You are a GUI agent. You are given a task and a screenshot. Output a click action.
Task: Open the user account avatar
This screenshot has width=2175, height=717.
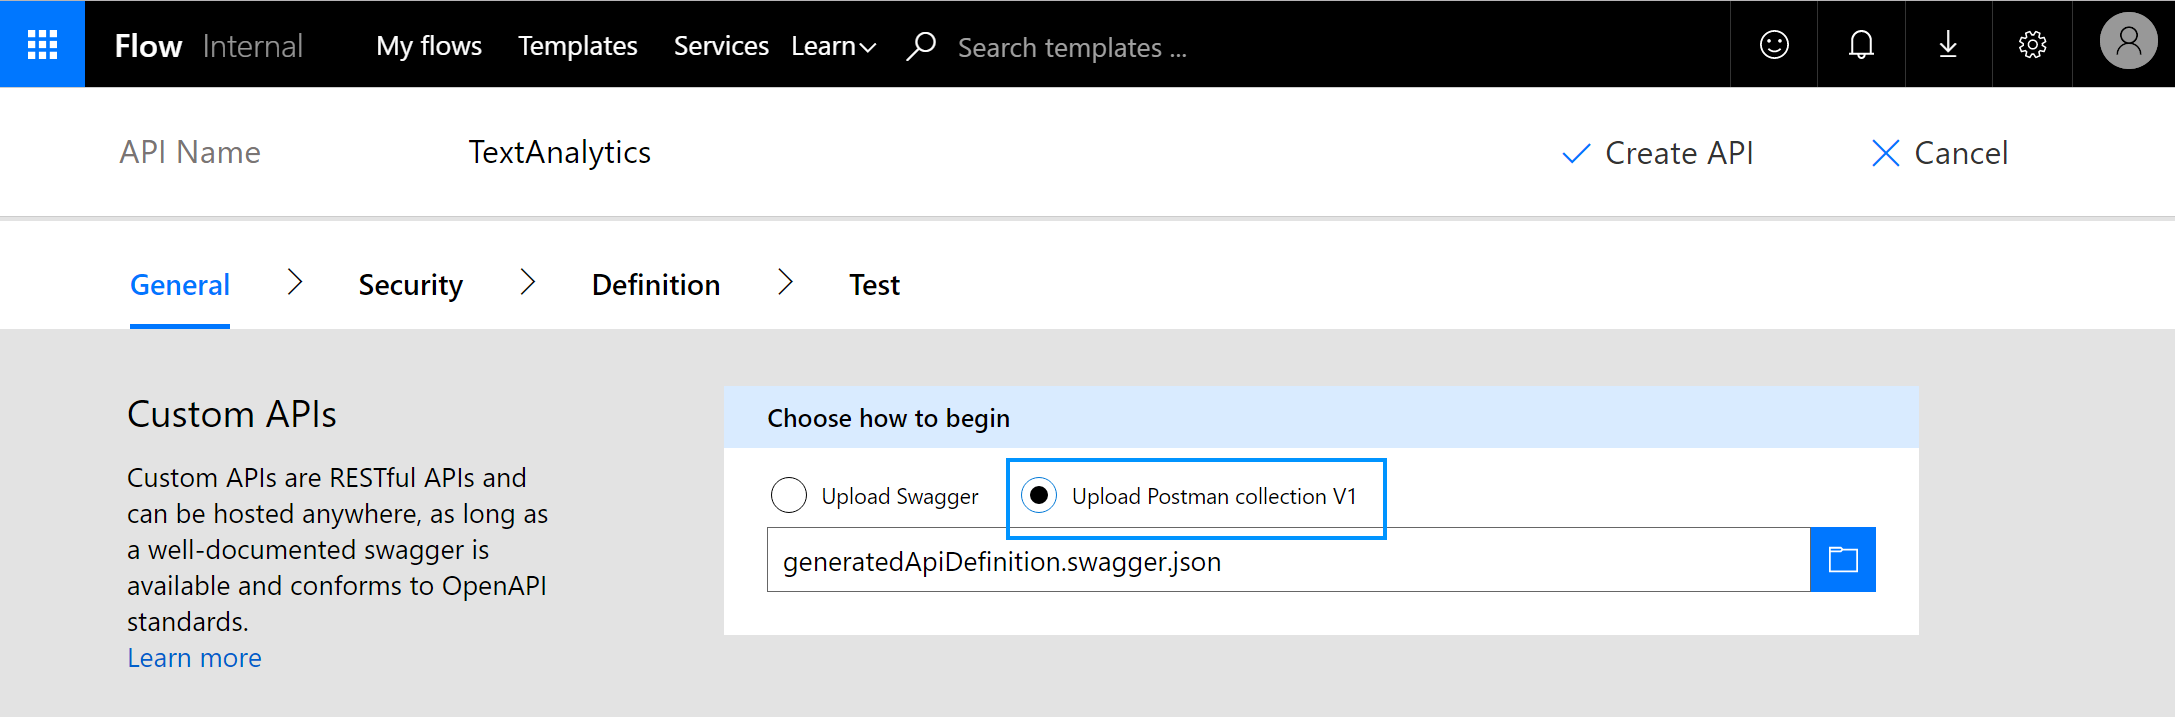tap(2128, 42)
